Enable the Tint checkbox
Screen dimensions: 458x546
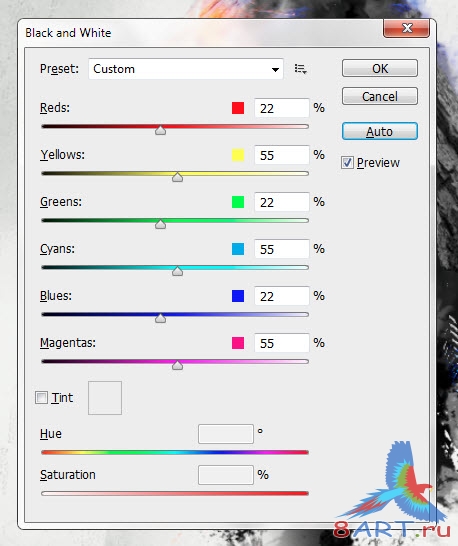[41, 397]
